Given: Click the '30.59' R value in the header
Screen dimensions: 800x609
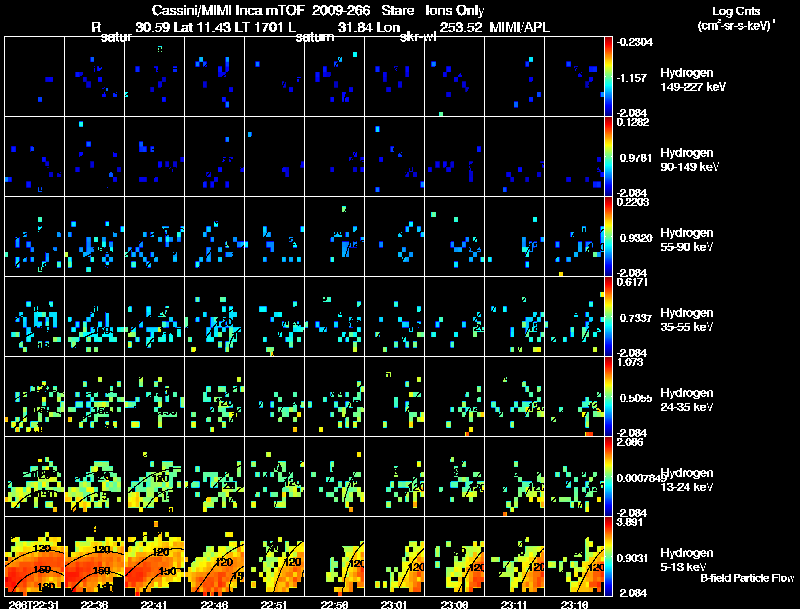Looking at the screenshot, I should coord(152,27).
